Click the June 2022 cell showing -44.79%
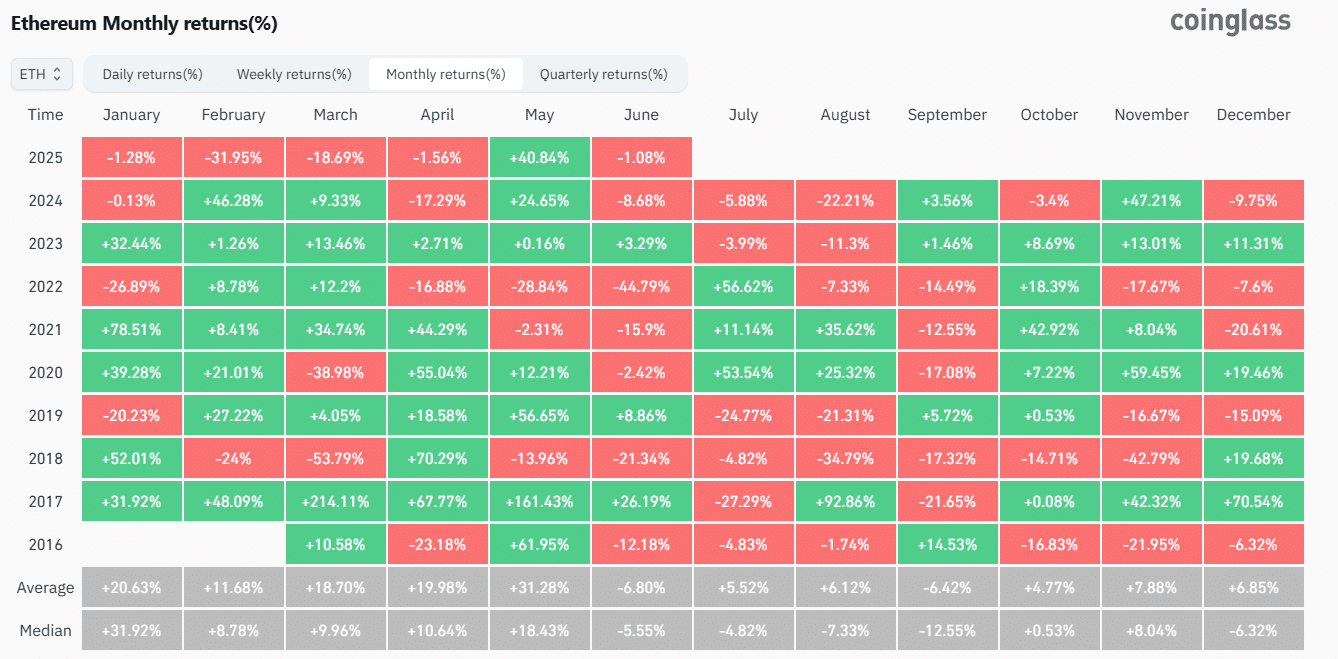The image size is (1338, 659). [x=641, y=286]
